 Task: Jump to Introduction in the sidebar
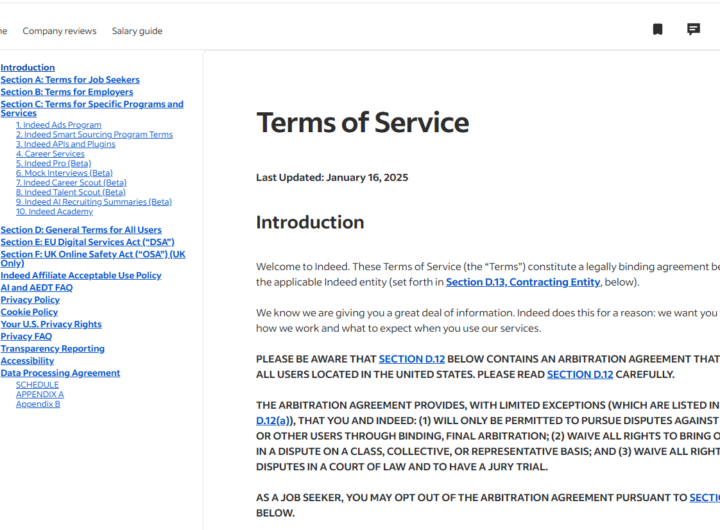28,68
